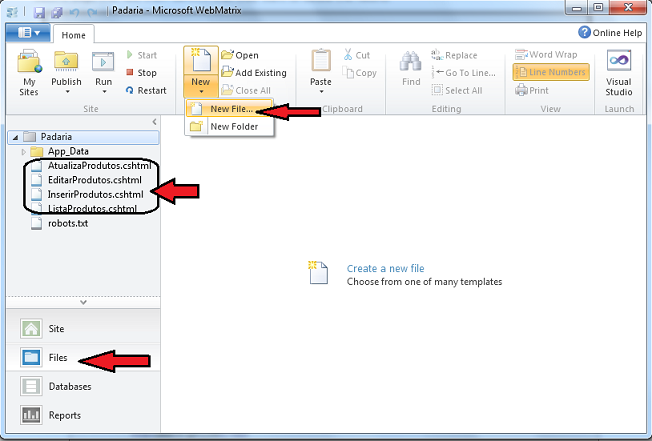Screen dimensions: 652x441
Task: Launch Visual Studio from the ribbon
Action: point(619,73)
